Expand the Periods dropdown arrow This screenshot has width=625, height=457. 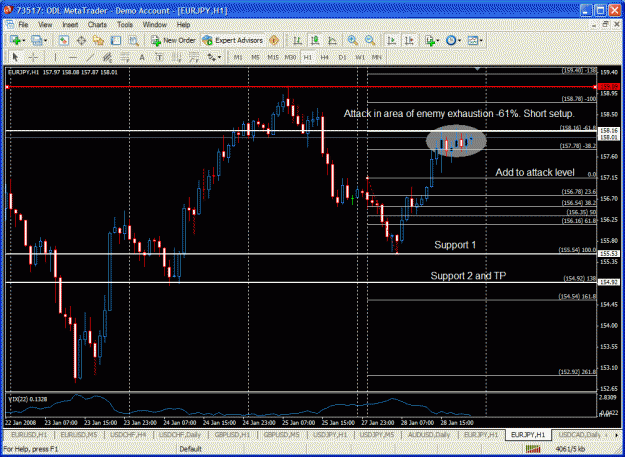tap(460, 41)
